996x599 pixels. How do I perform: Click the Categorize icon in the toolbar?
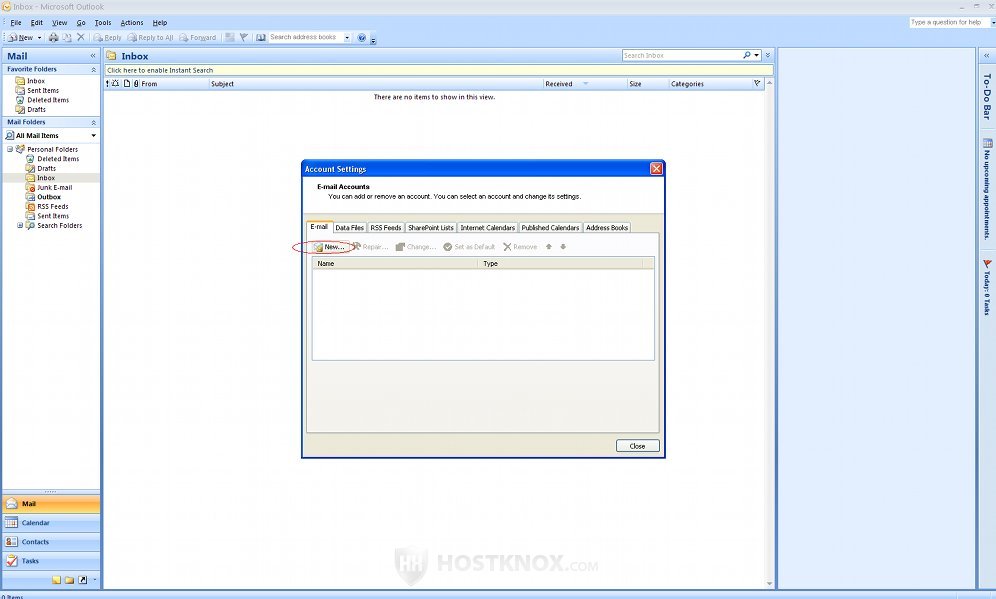pyautogui.click(x=230, y=37)
